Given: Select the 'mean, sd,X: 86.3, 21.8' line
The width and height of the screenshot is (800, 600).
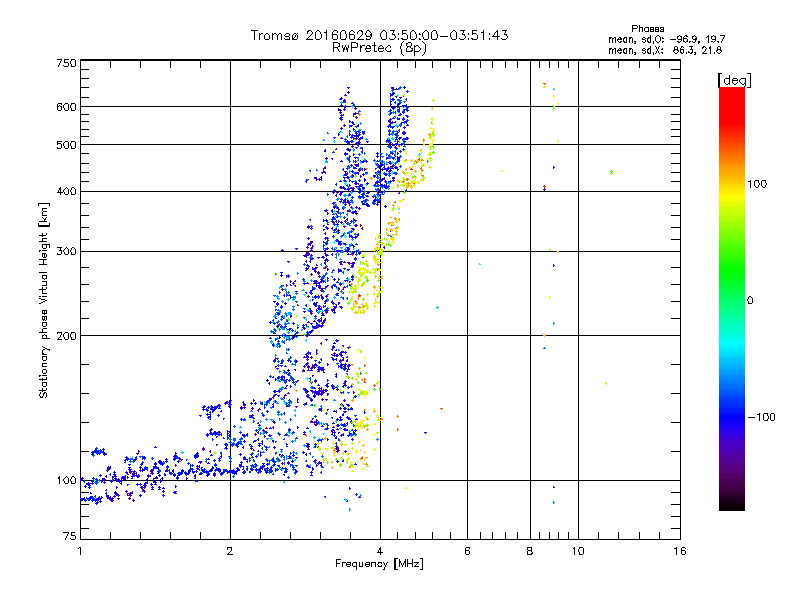Looking at the screenshot, I should (665, 50).
